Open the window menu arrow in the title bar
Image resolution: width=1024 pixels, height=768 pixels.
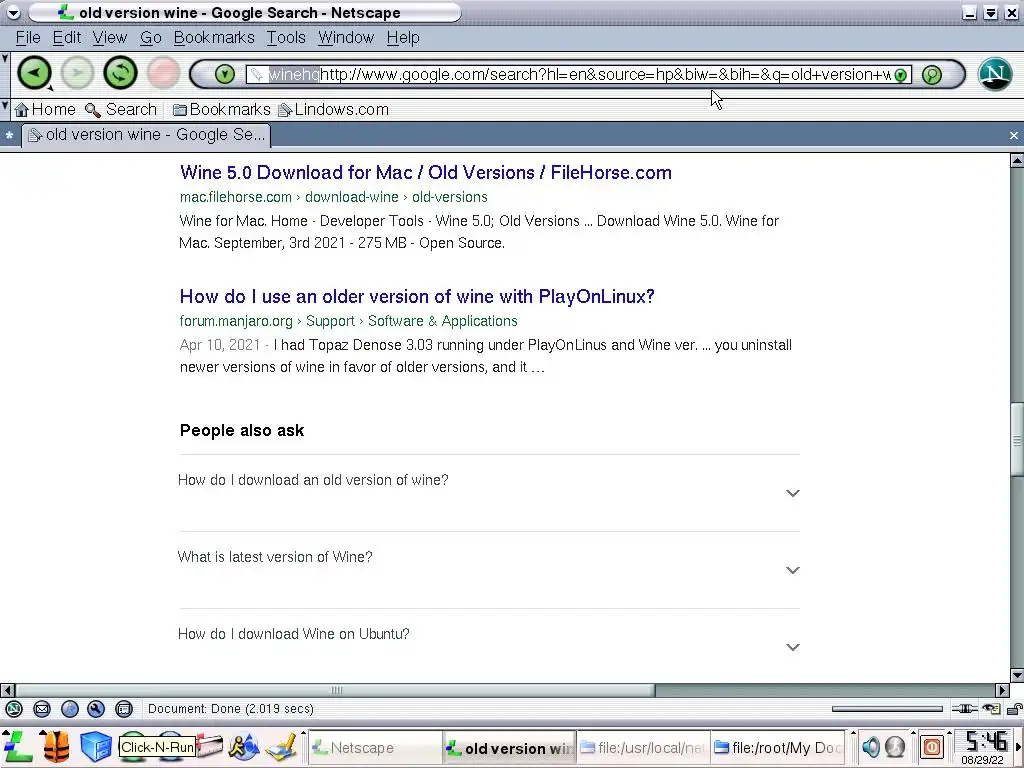tap(13, 12)
